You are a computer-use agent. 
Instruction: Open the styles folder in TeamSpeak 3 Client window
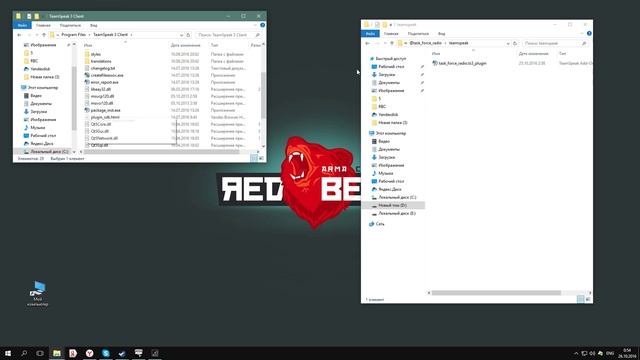click(x=96, y=54)
